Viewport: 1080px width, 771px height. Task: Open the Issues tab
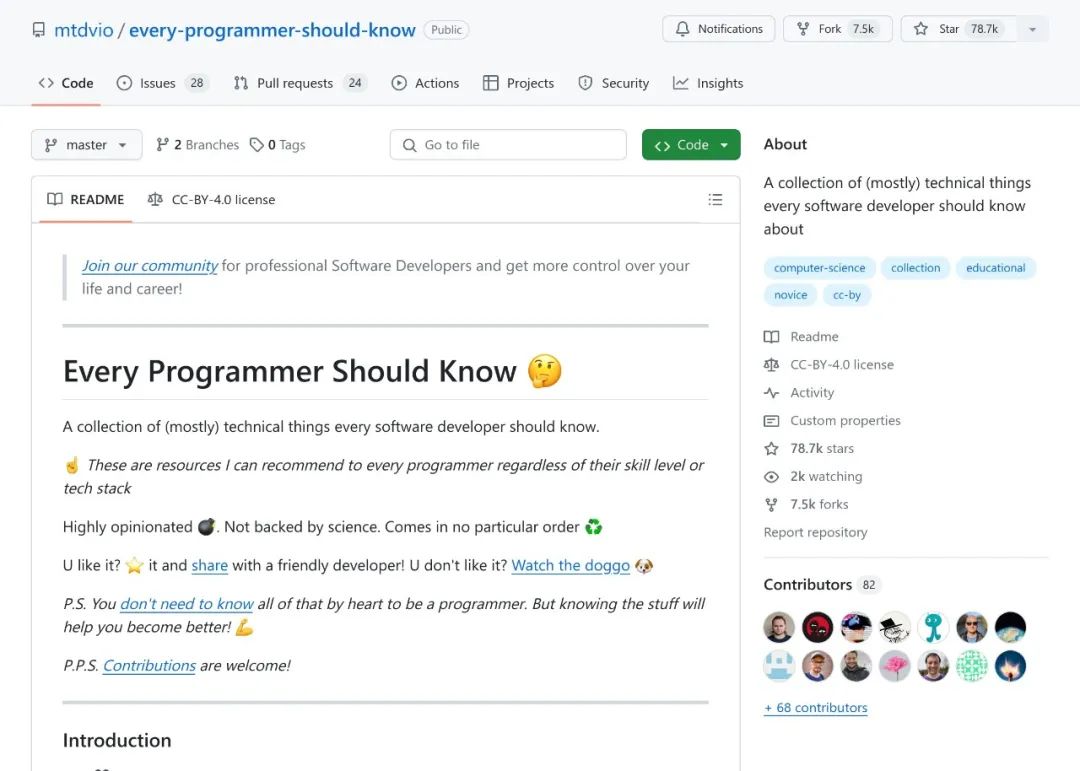(x=162, y=83)
